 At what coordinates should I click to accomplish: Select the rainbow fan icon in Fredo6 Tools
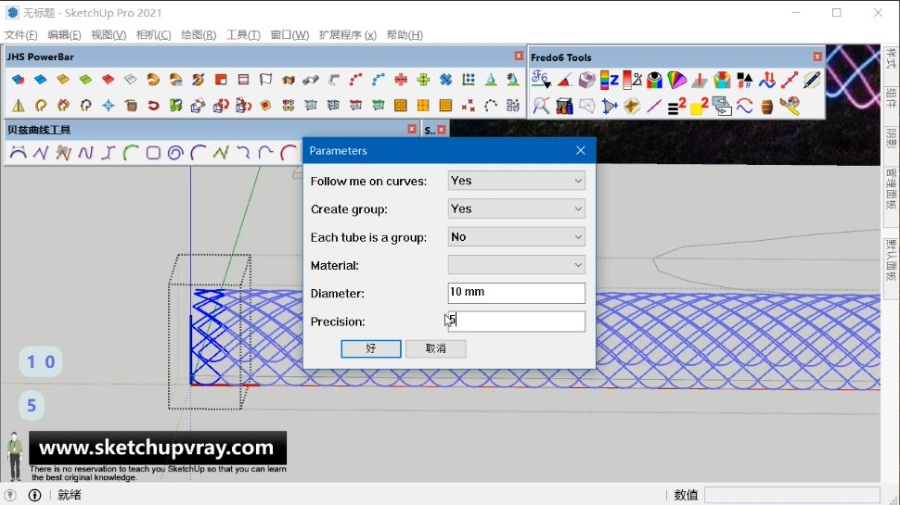(x=677, y=80)
